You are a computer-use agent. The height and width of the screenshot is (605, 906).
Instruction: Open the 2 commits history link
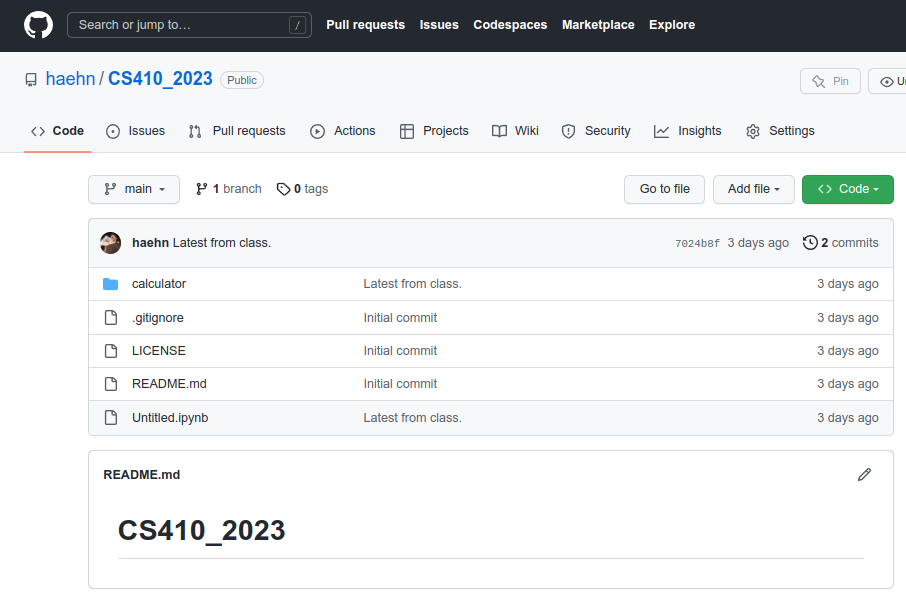pos(841,243)
